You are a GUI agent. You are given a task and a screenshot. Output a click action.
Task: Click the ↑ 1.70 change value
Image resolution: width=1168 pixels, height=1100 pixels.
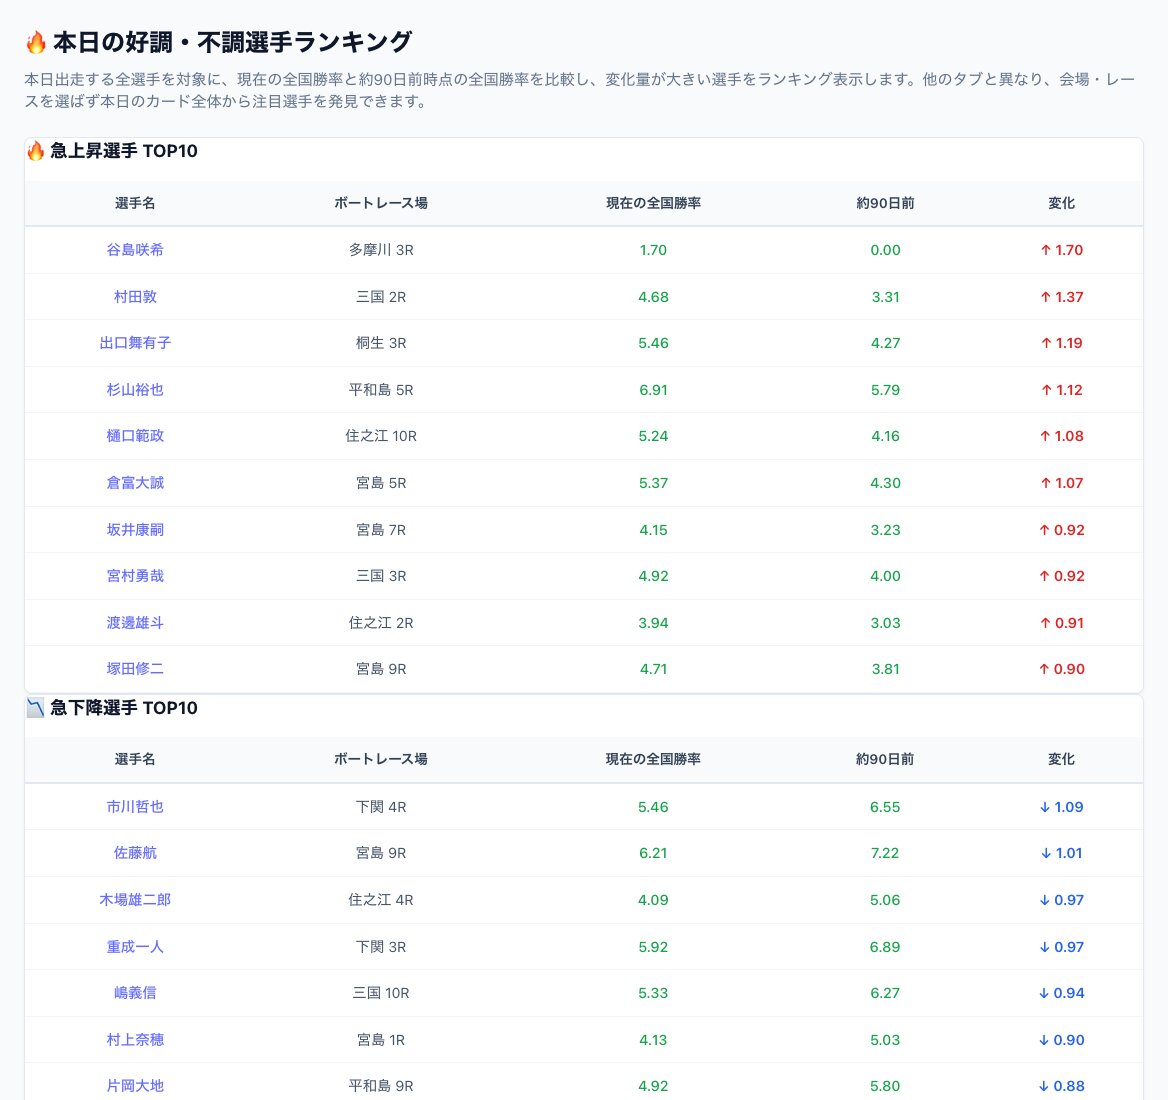click(1061, 250)
